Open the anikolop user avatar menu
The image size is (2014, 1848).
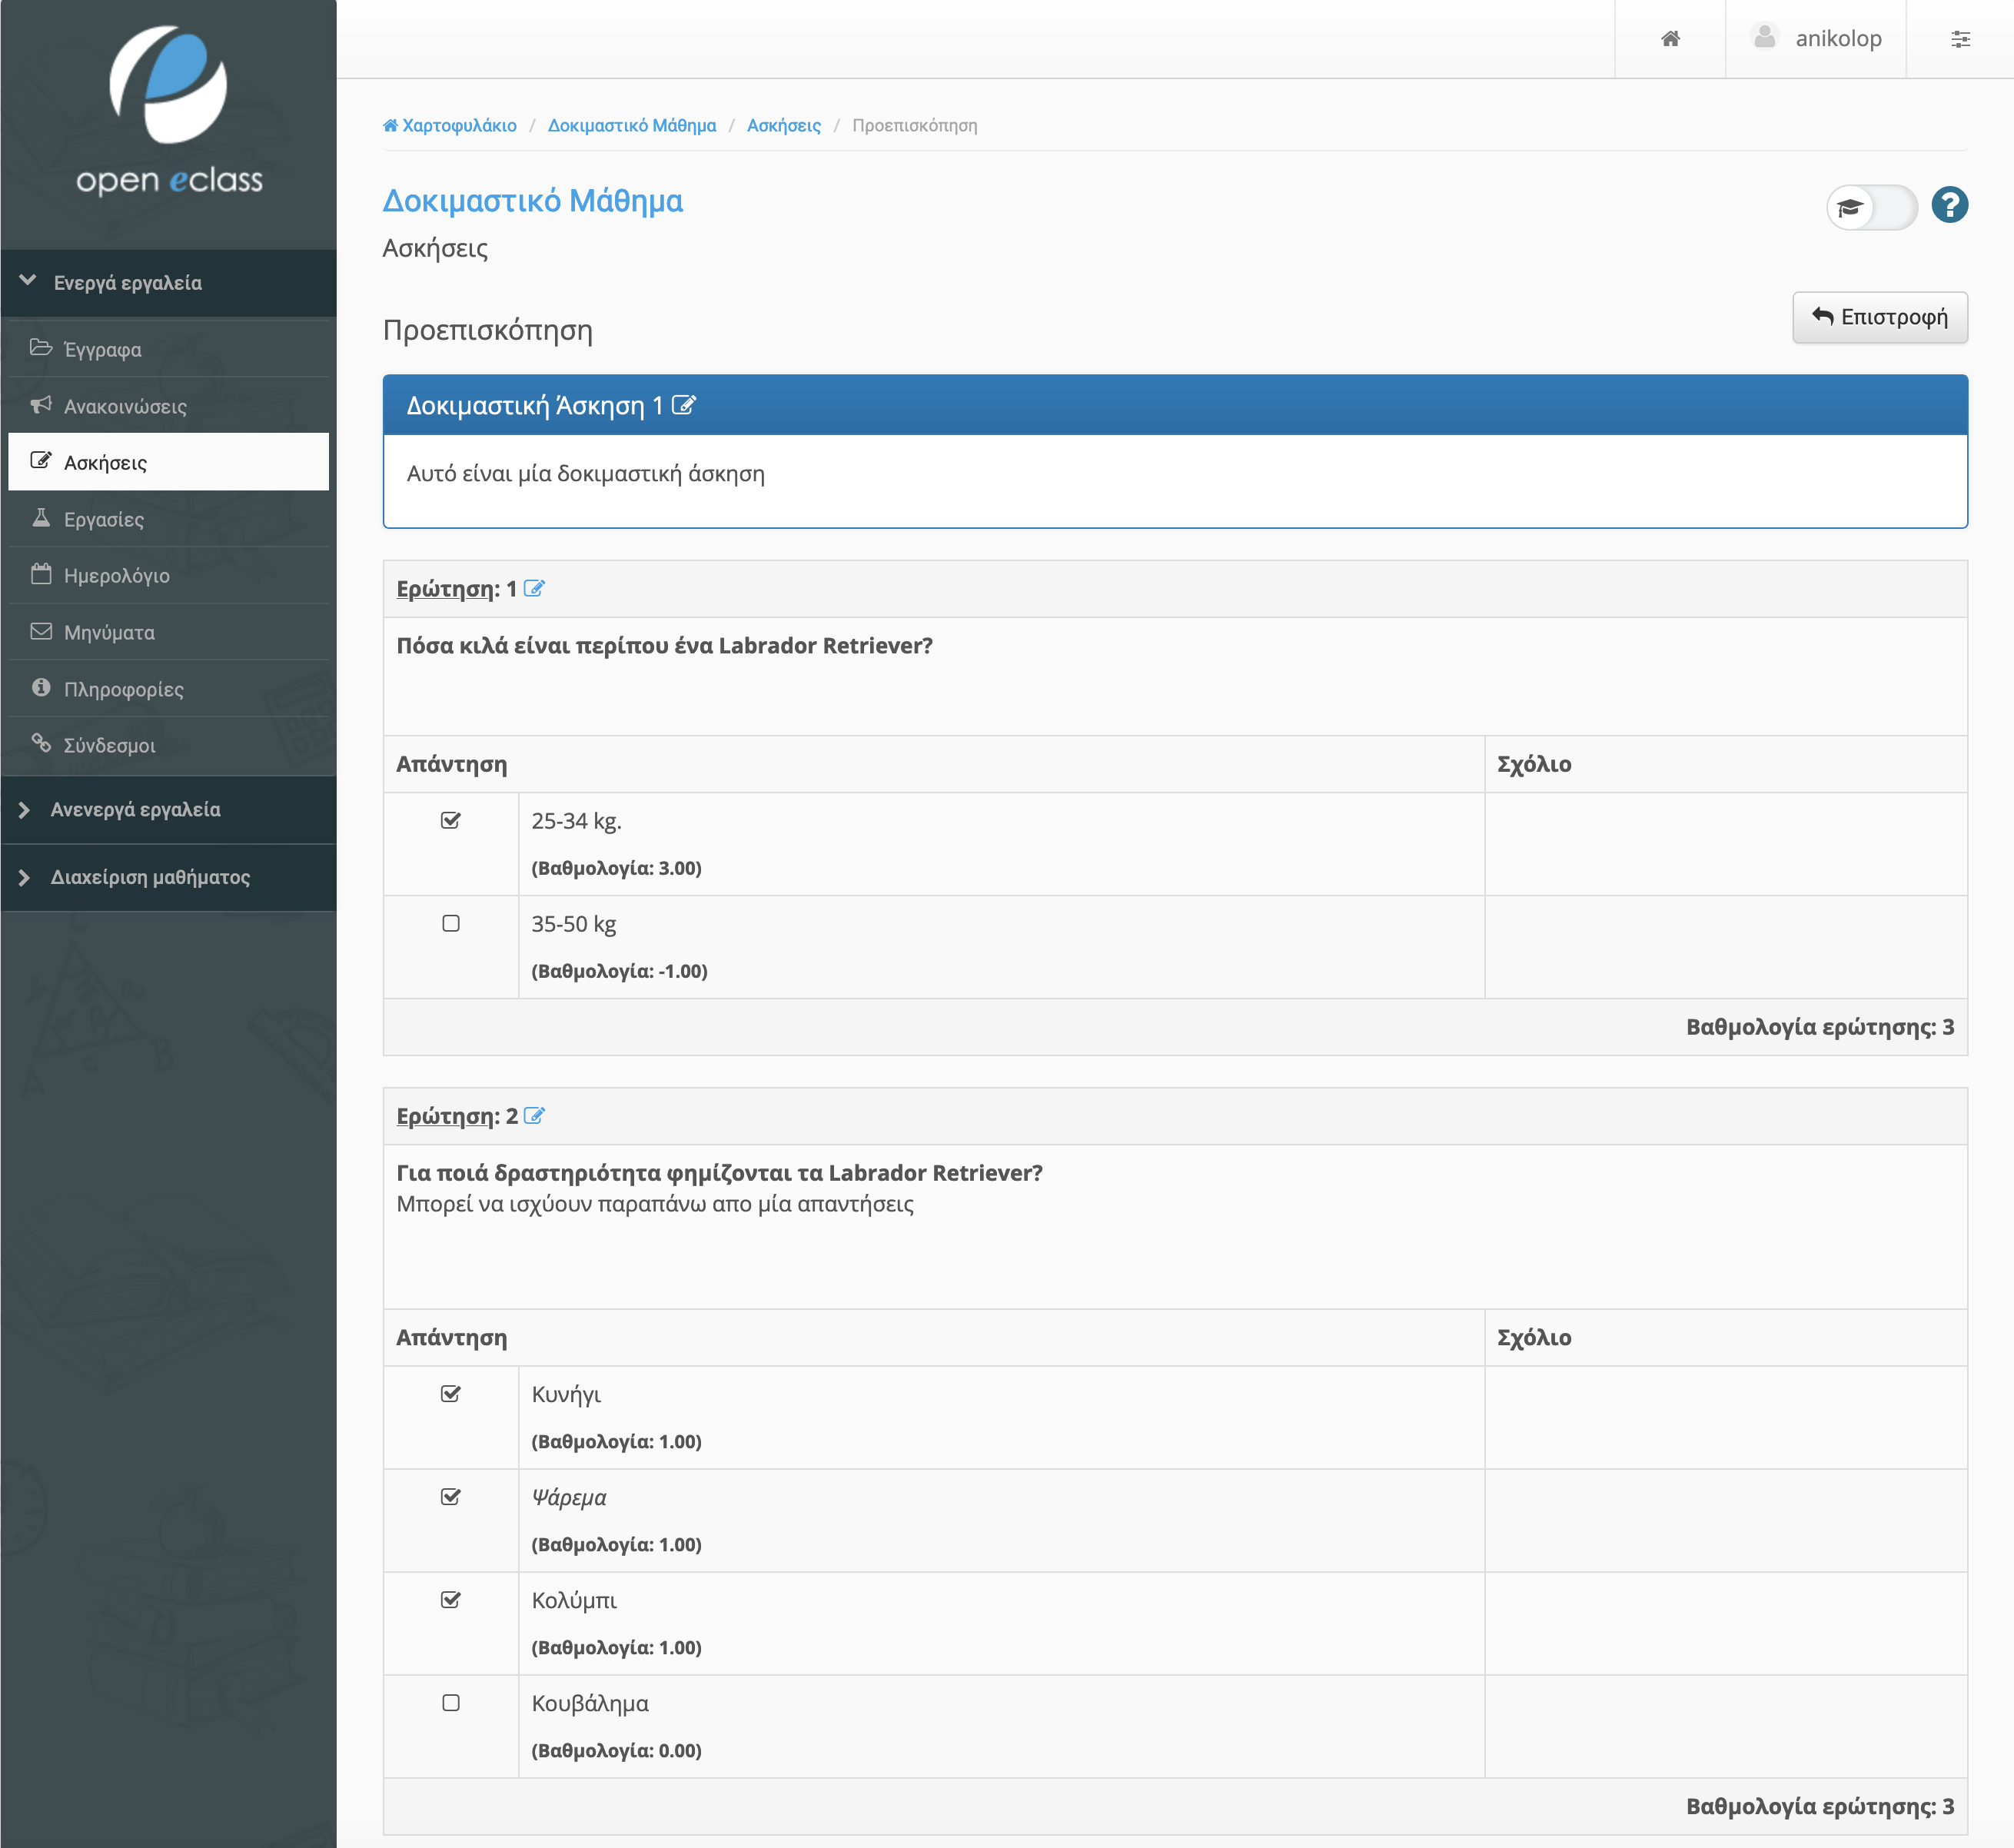click(1765, 37)
